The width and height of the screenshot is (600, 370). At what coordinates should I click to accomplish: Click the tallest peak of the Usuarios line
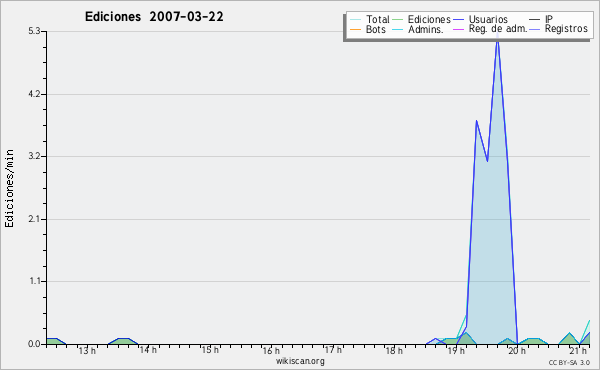[497, 36]
